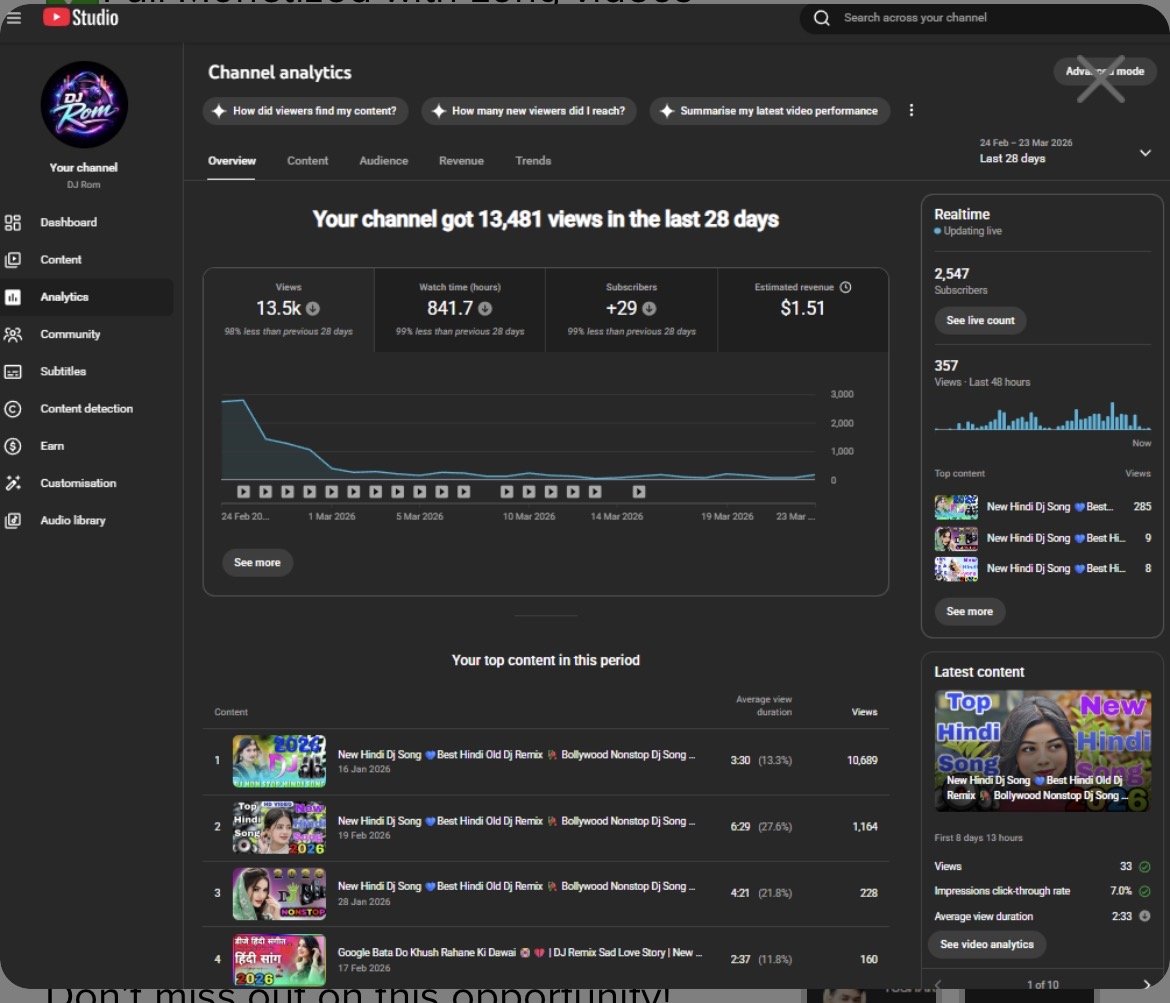This screenshot has width=1170, height=1003.
Task: Click the '10,689' views value
Action: pos(862,760)
